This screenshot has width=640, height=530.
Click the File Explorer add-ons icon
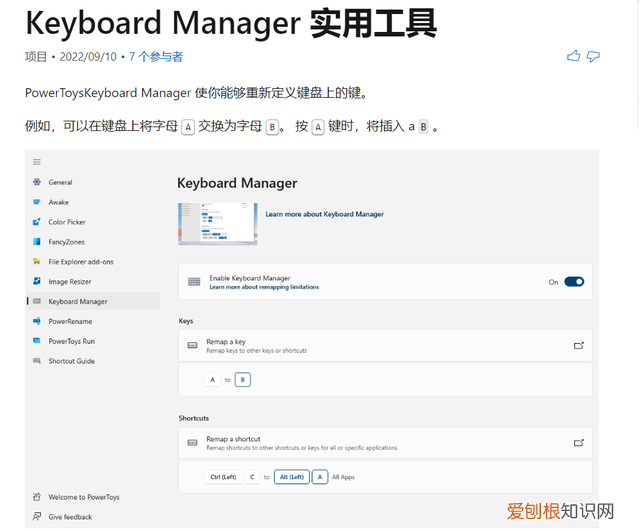coord(37,261)
